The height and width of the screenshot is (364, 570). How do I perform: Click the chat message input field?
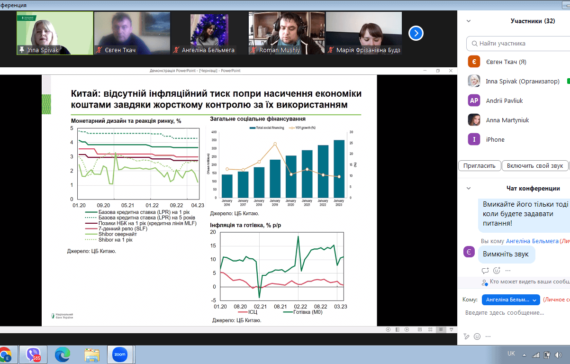(516, 313)
